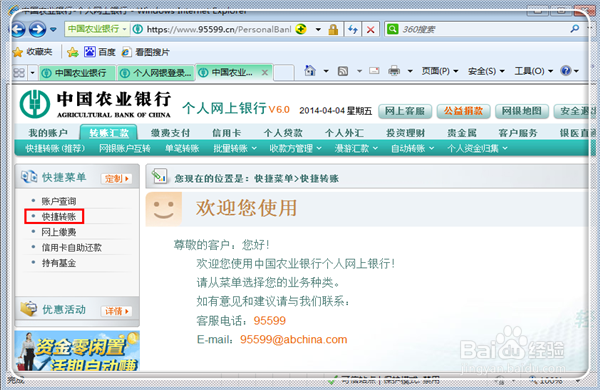Viewport: 600px width, 390px height.
Task: Click the 资金零闲置 promotional banner
Action: pos(77,351)
